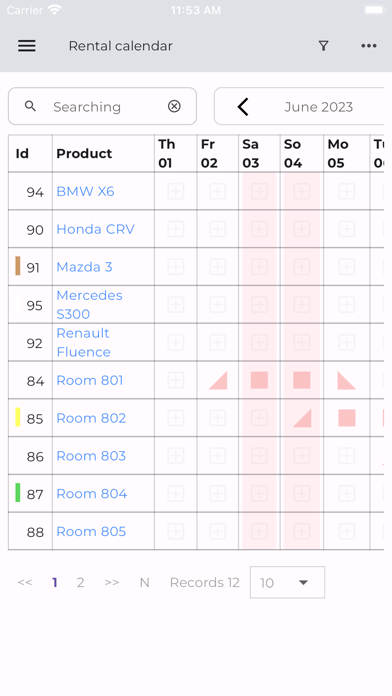Add booking for BMW X6 on Thursday 01
This screenshot has height=696, width=392.
(176, 191)
